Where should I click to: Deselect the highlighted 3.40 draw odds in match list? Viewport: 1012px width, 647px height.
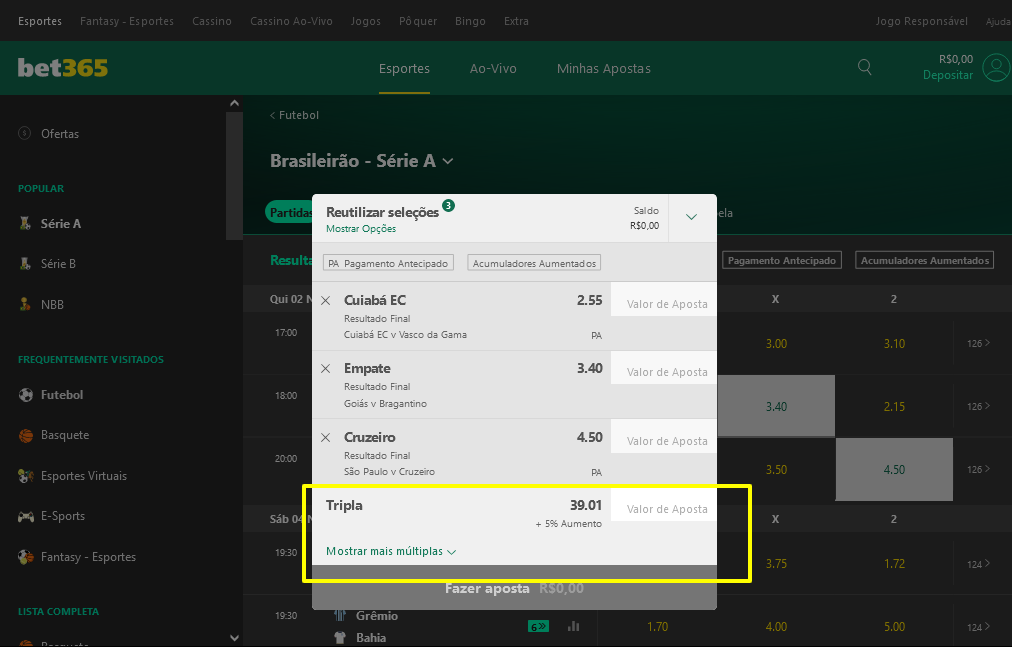pyautogui.click(x=776, y=406)
